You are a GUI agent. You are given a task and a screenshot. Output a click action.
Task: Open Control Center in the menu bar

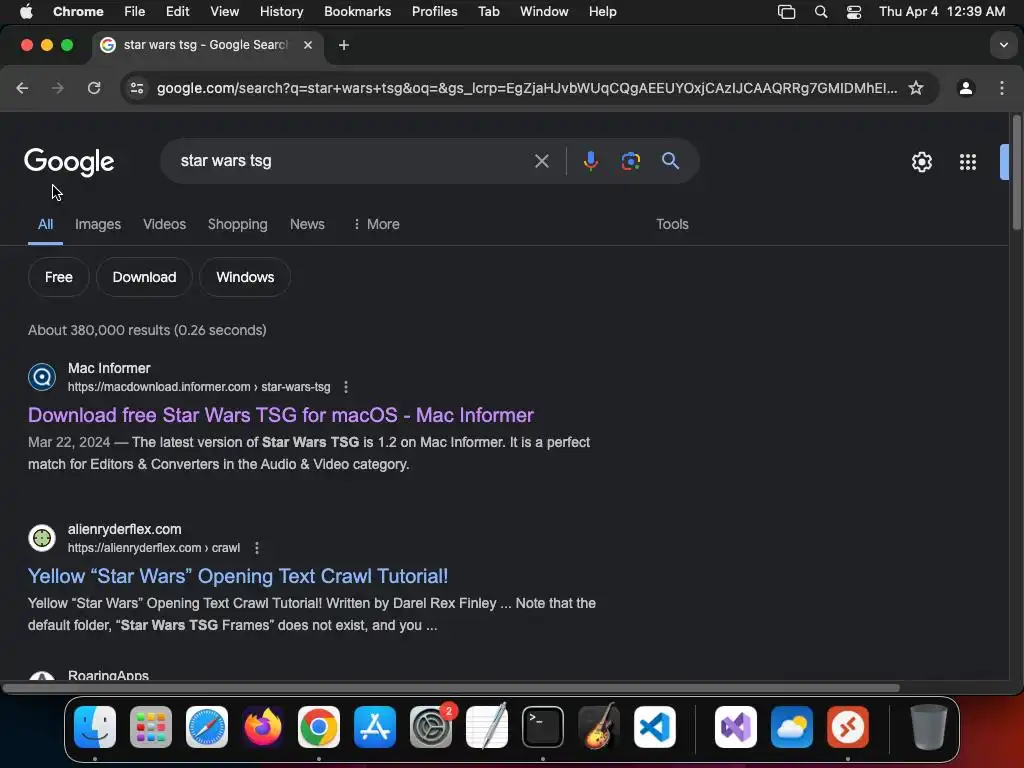(x=854, y=12)
